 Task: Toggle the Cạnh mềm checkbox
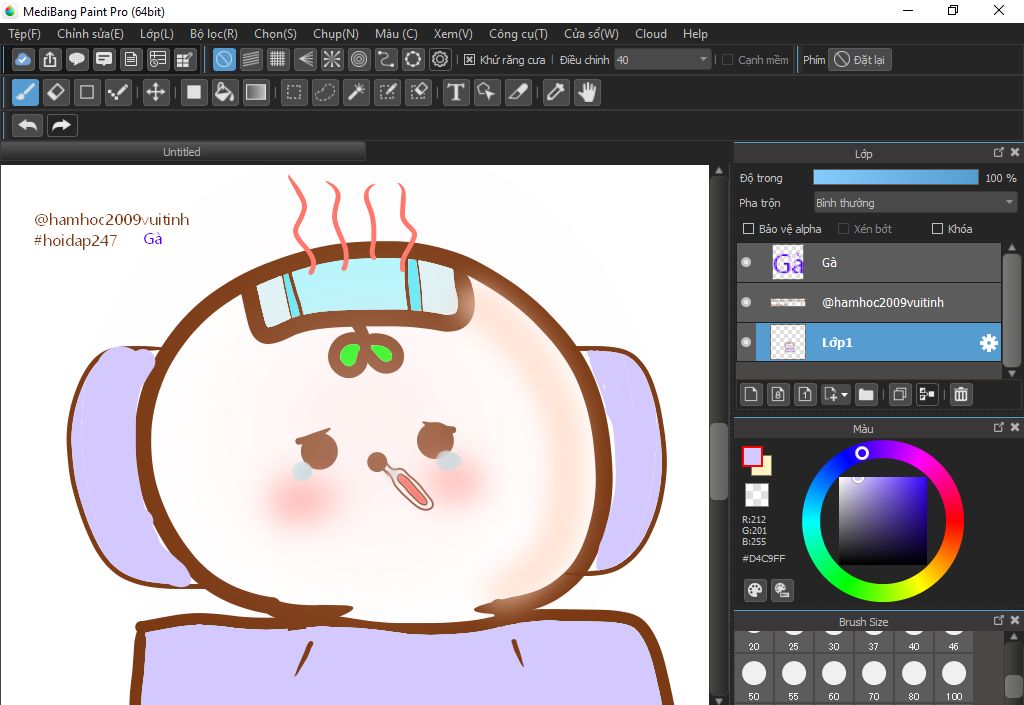pos(728,60)
